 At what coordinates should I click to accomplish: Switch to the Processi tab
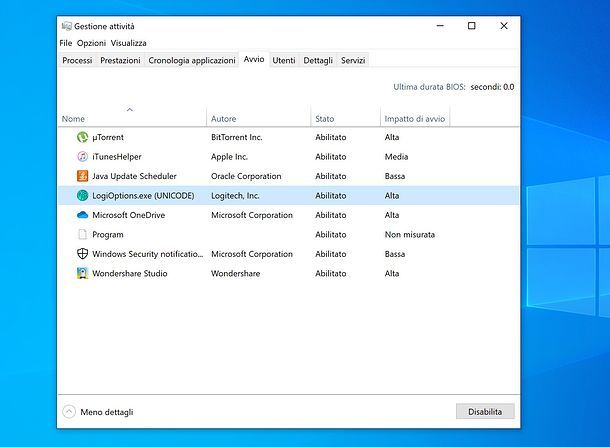pos(77,60)
